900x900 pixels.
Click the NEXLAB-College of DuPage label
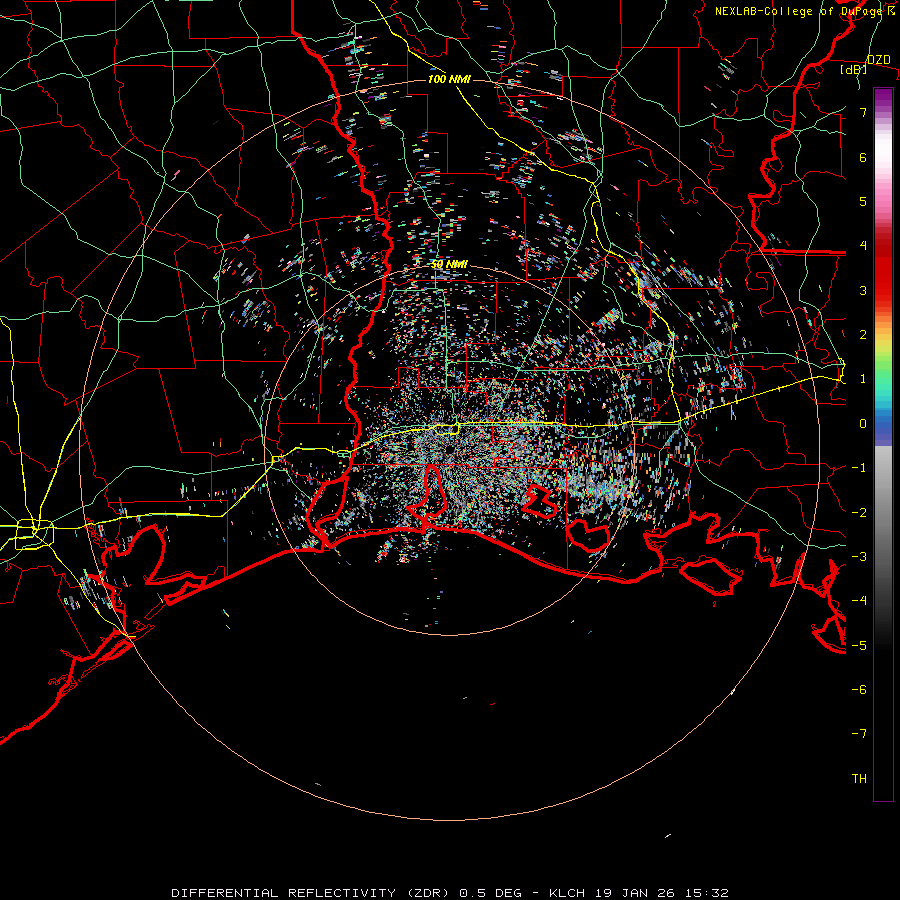[800, 11]
